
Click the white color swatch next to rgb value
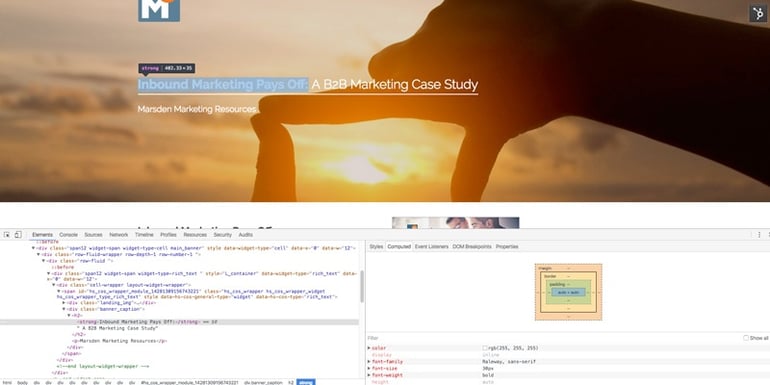tap(485, 348)
